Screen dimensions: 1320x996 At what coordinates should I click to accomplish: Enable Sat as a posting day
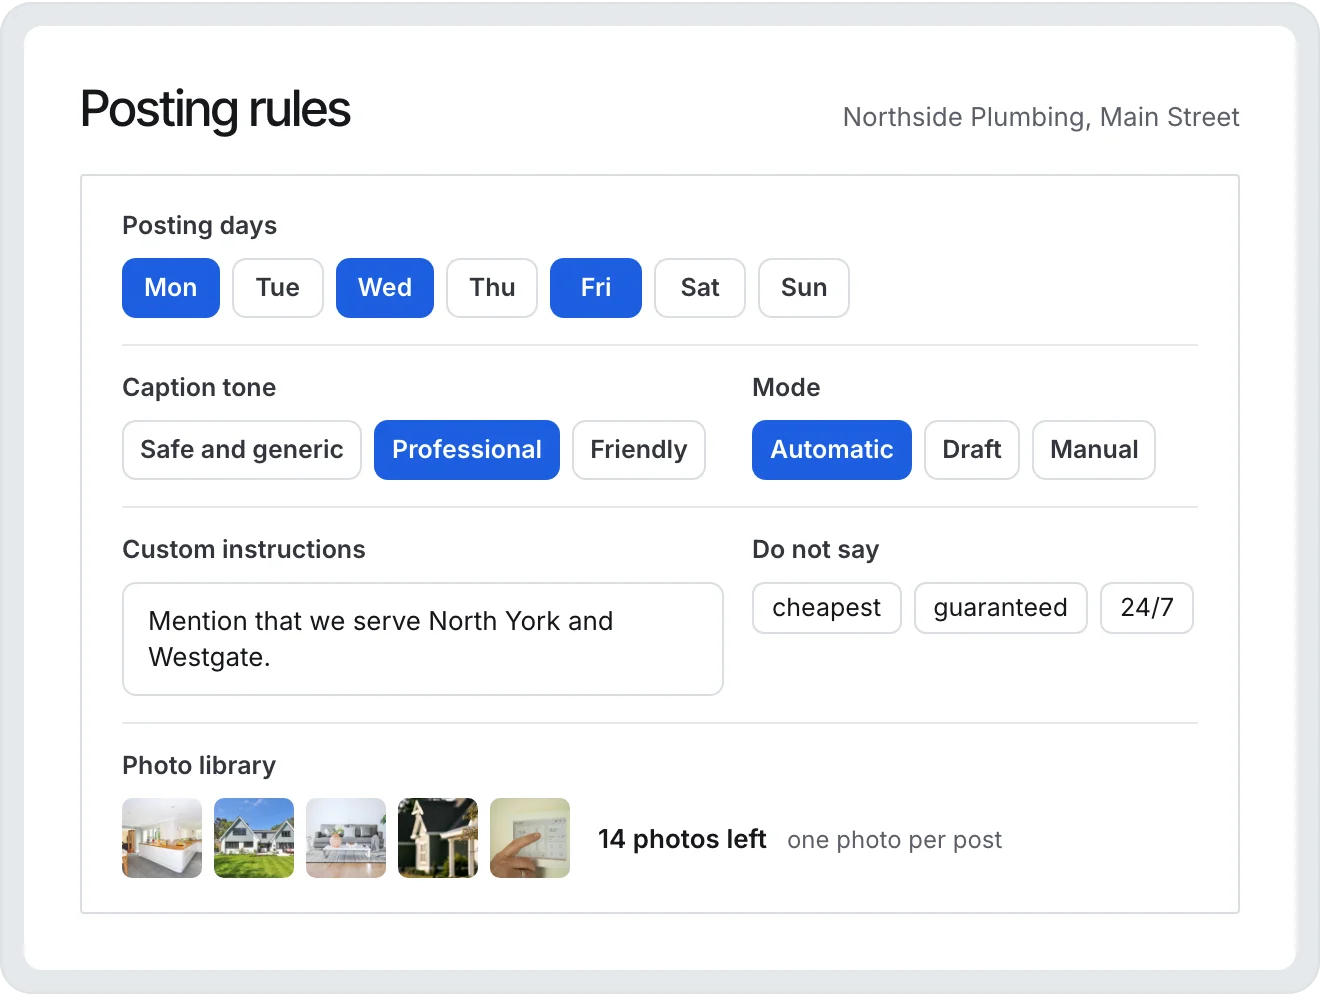pos(700,288)
